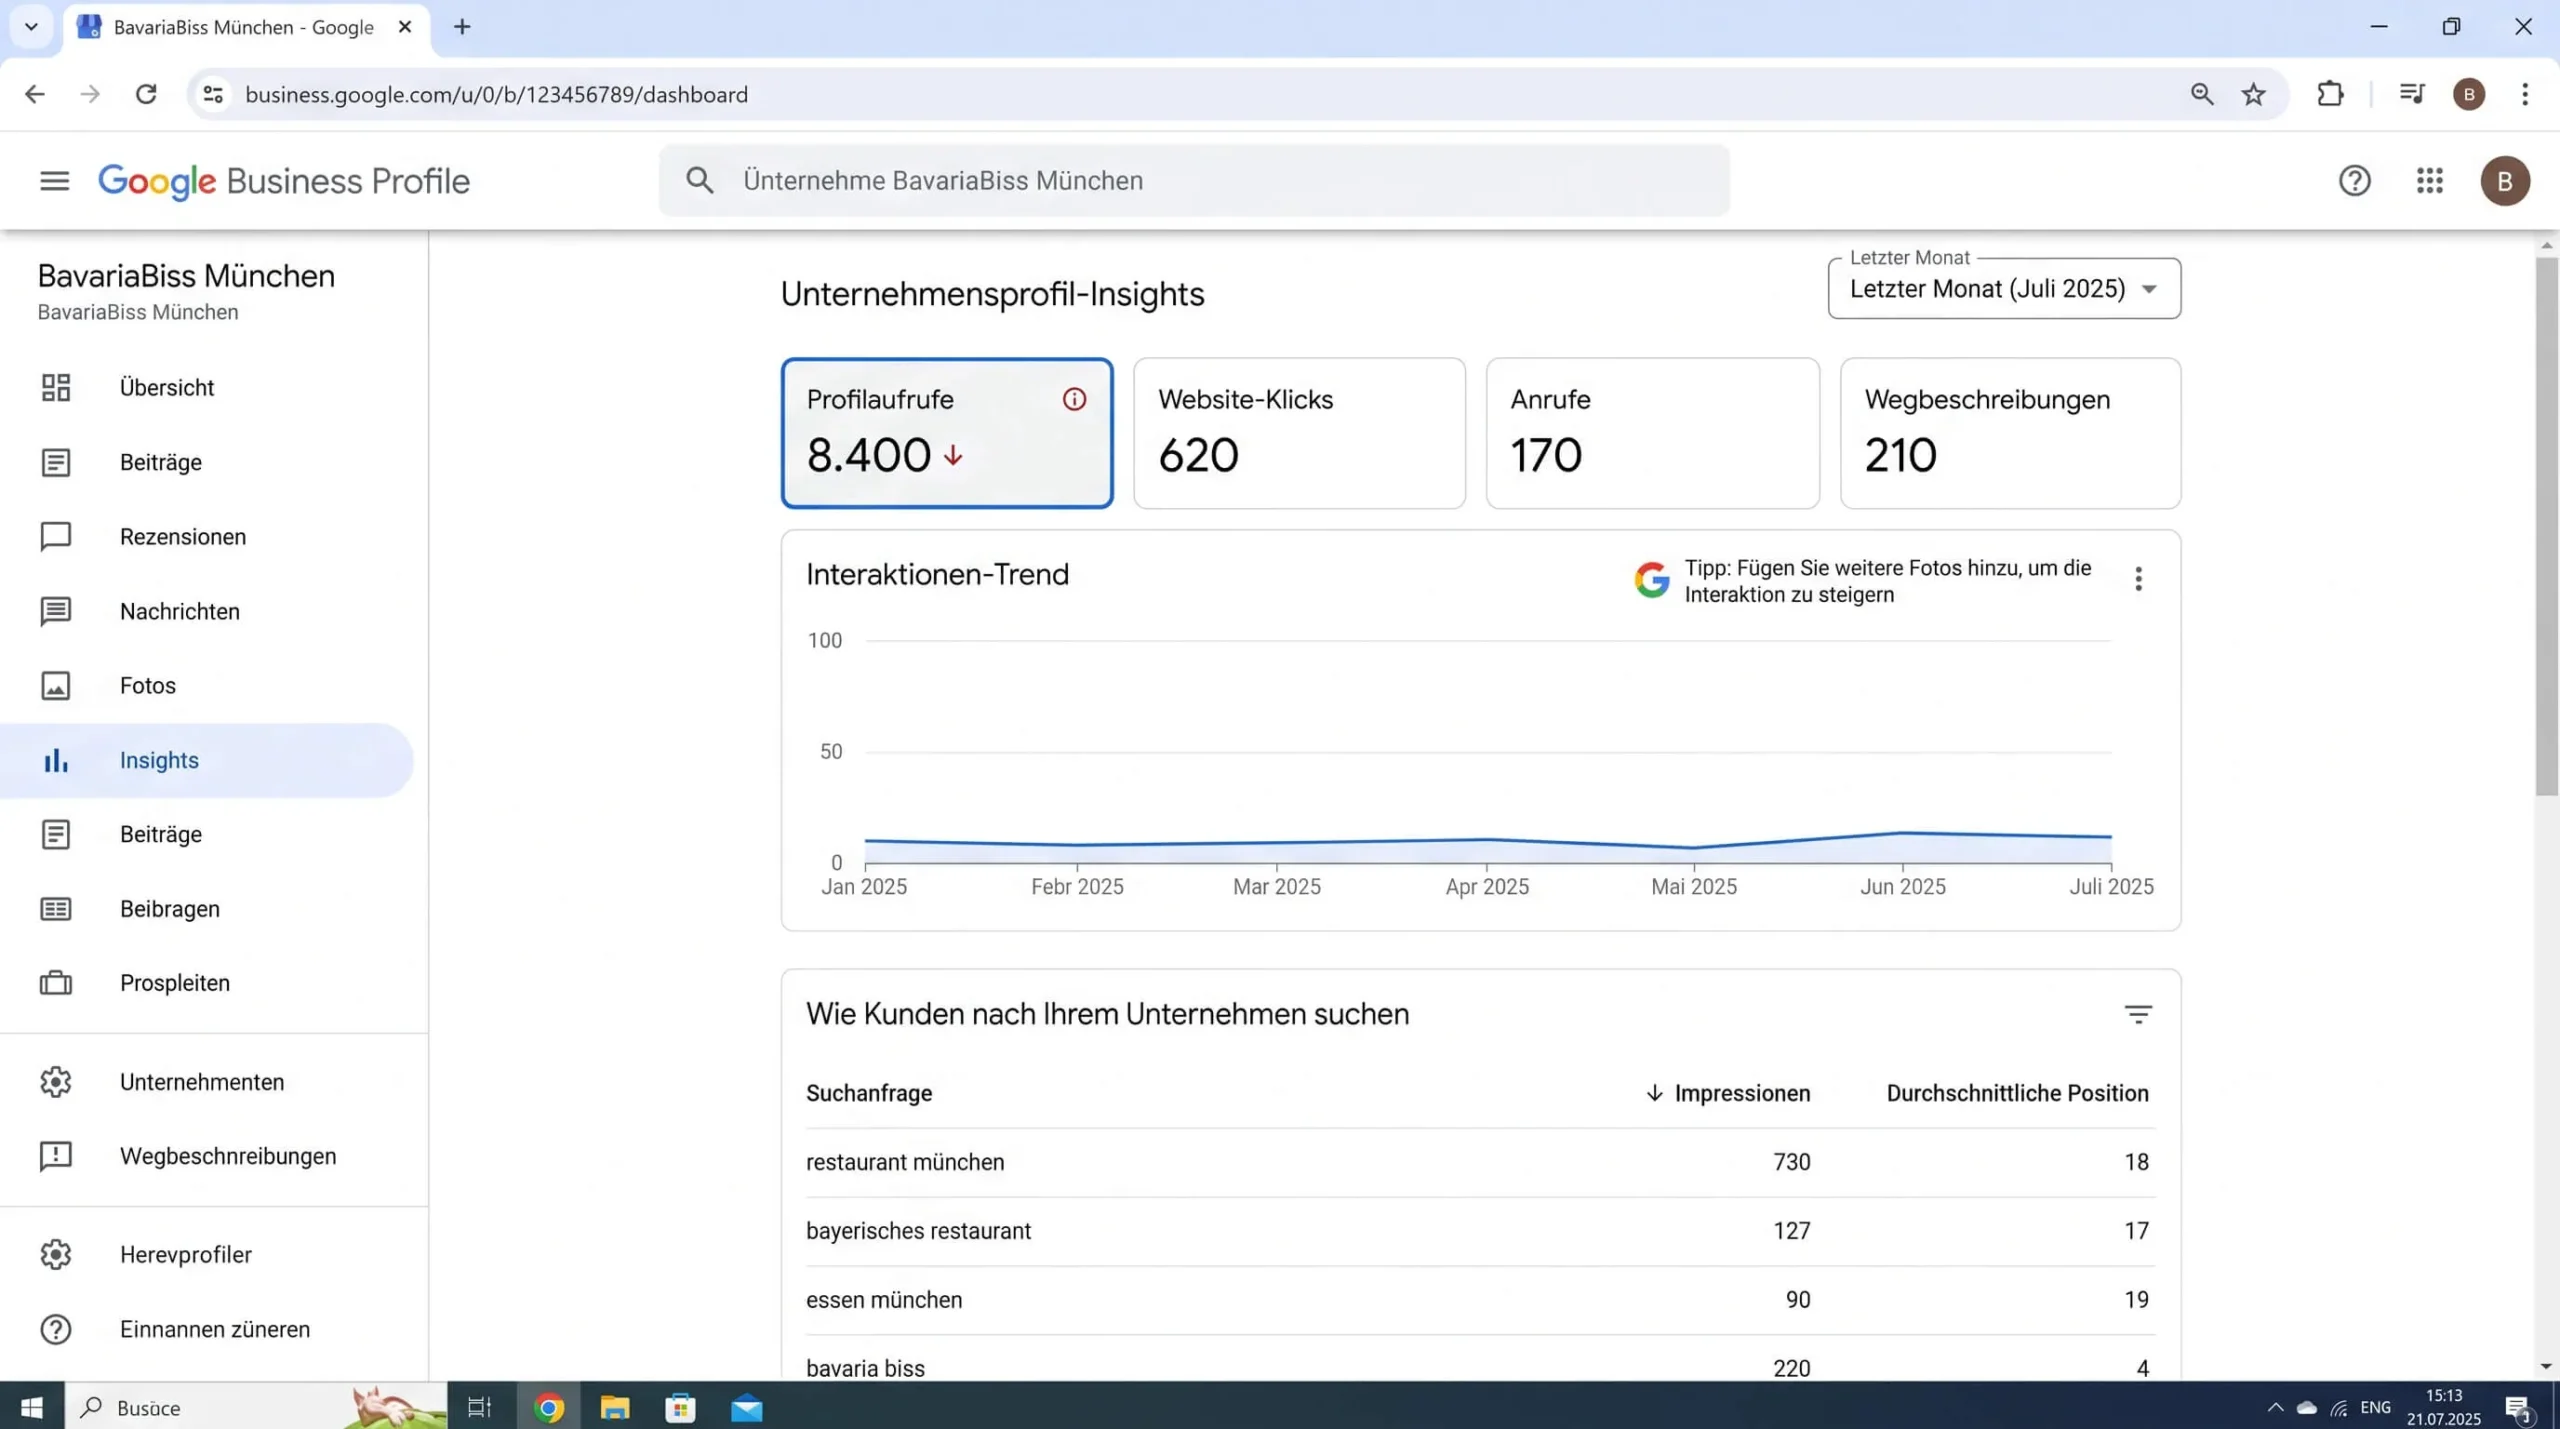
Task: Click the Juli 2025 chart axis label
Action: tap(2111, 887)
